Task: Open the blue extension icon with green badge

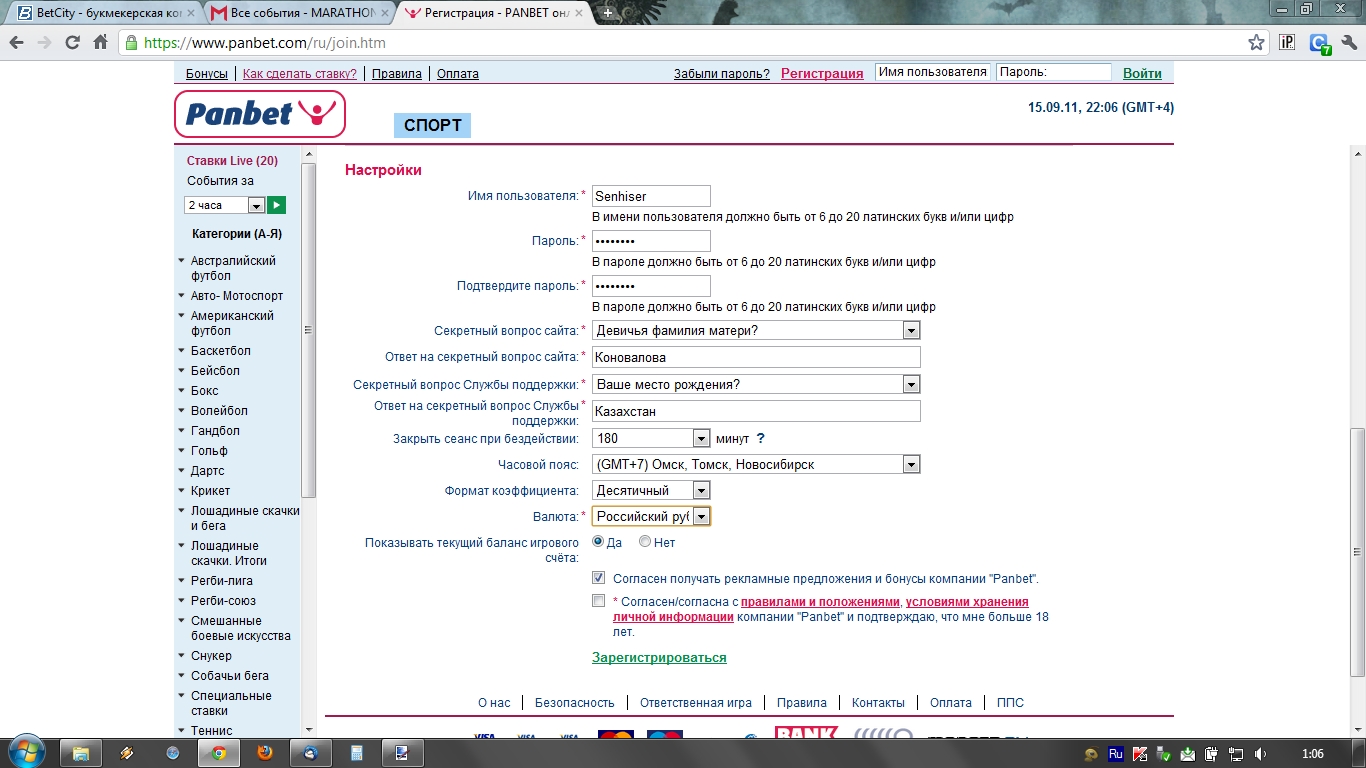Action: click(x=1320, y=43)
